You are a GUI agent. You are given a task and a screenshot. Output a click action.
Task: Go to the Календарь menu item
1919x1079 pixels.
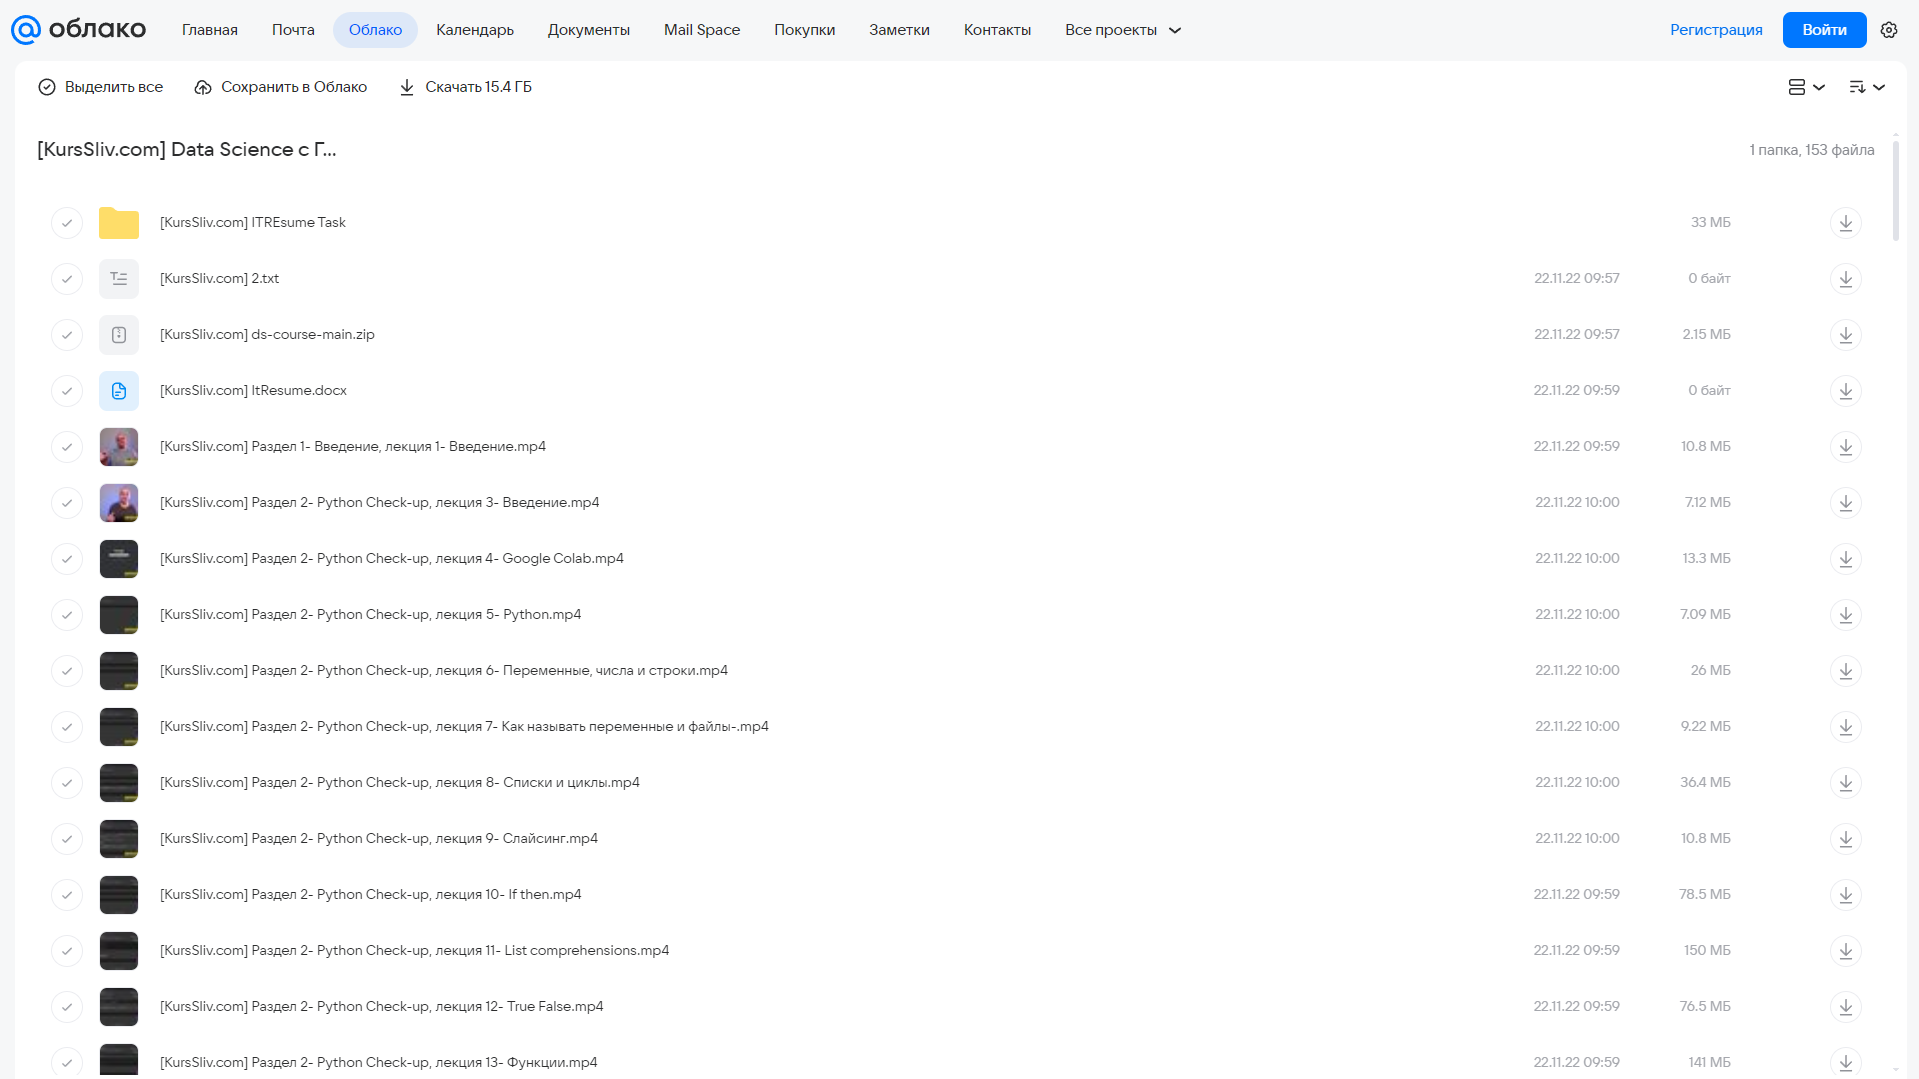click(x=475, y=30)
